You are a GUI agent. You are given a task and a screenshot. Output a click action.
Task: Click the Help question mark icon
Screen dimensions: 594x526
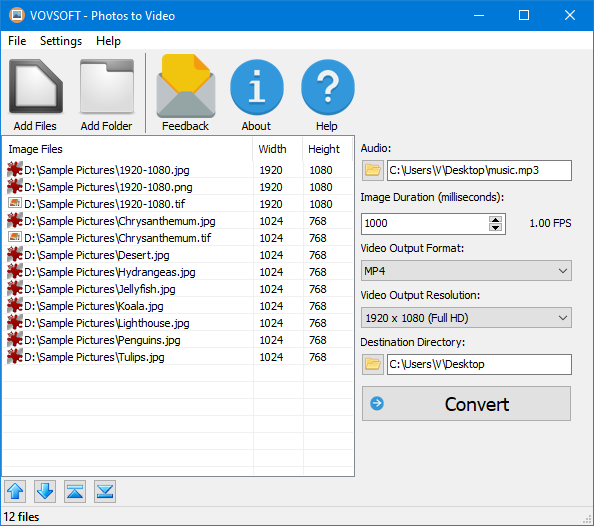(x=328, y=87)
